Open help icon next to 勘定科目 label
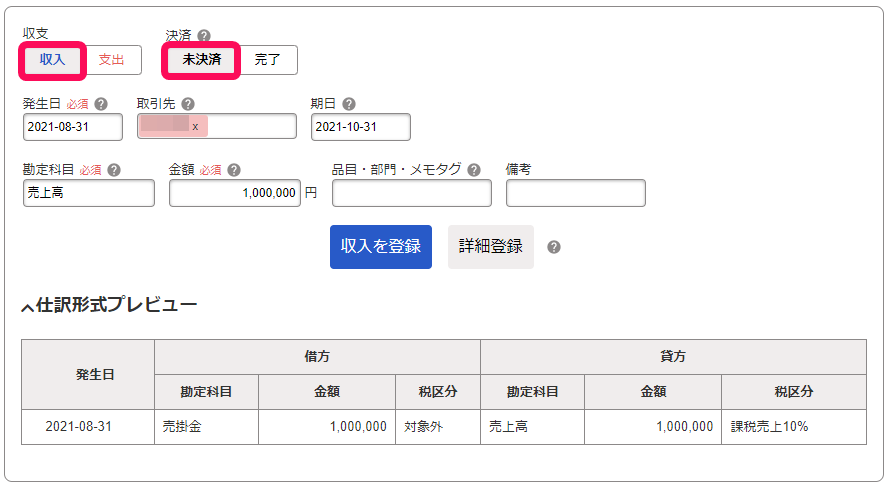The width and height of the screenshot is (886, 485). click(114, 170)
